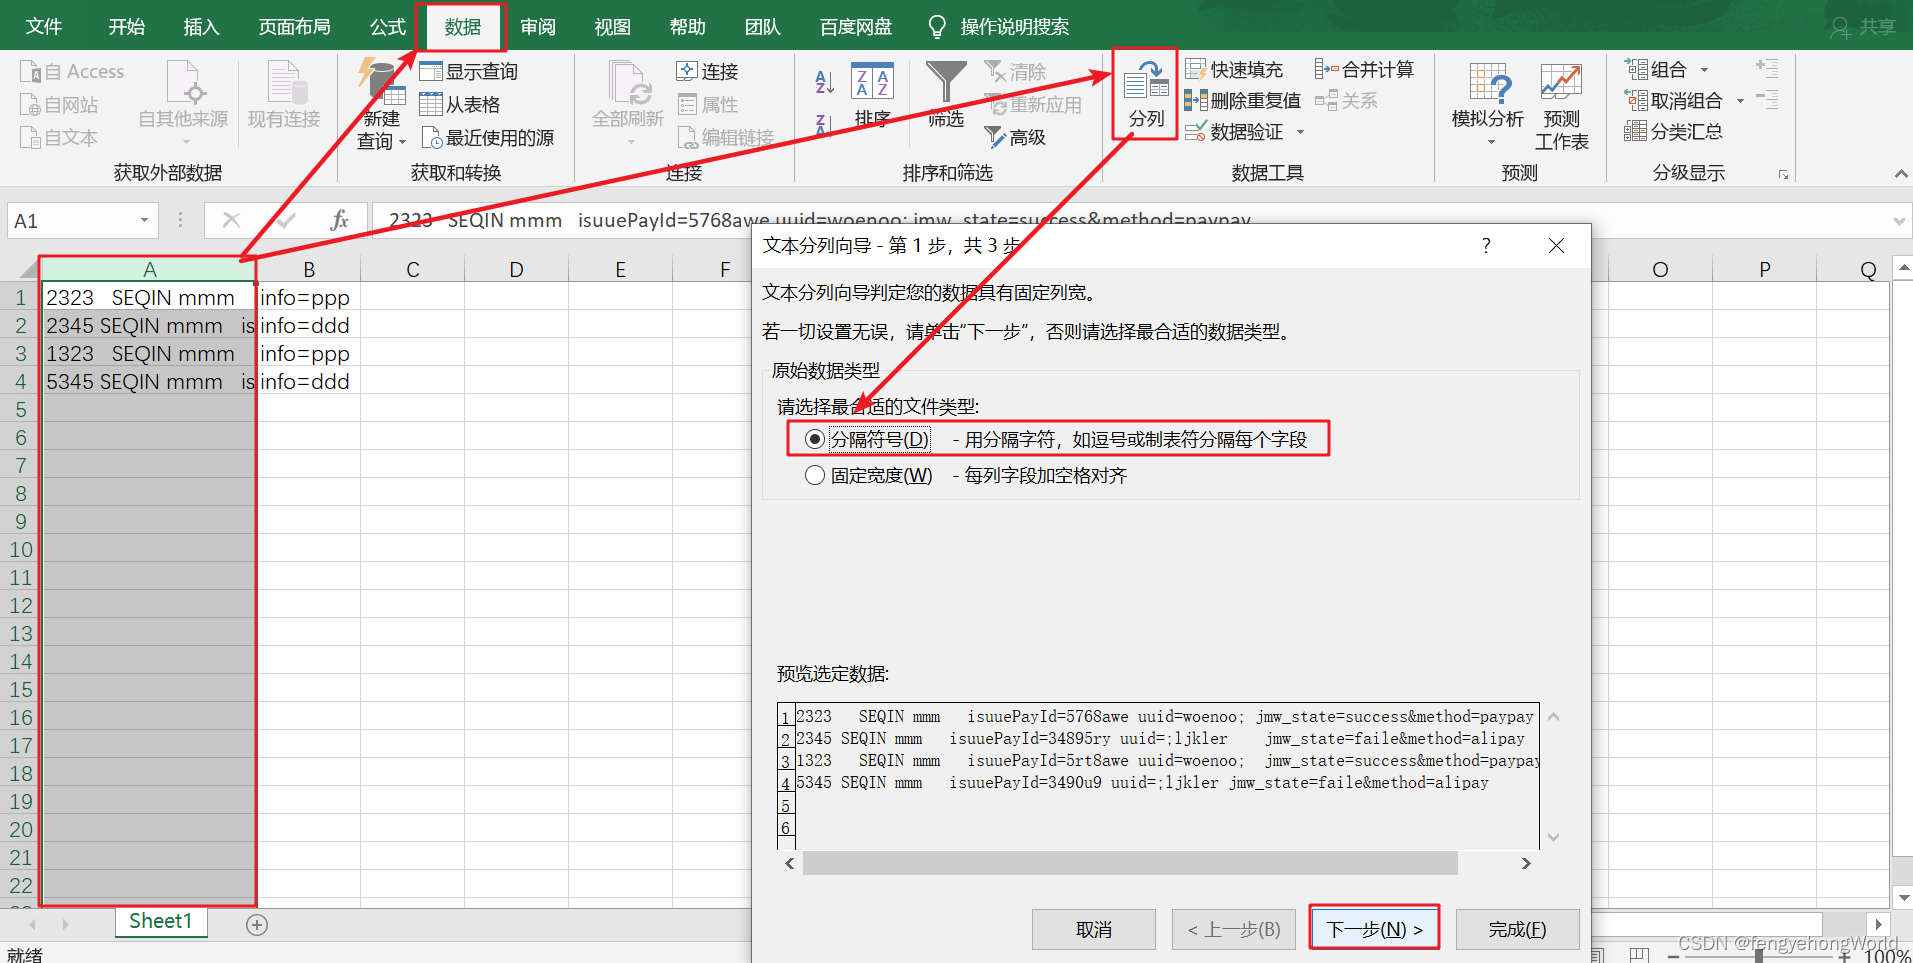Screen dimensions: 1913x963
Task: Click From Text (自文本)
Action: click(60, 137)
